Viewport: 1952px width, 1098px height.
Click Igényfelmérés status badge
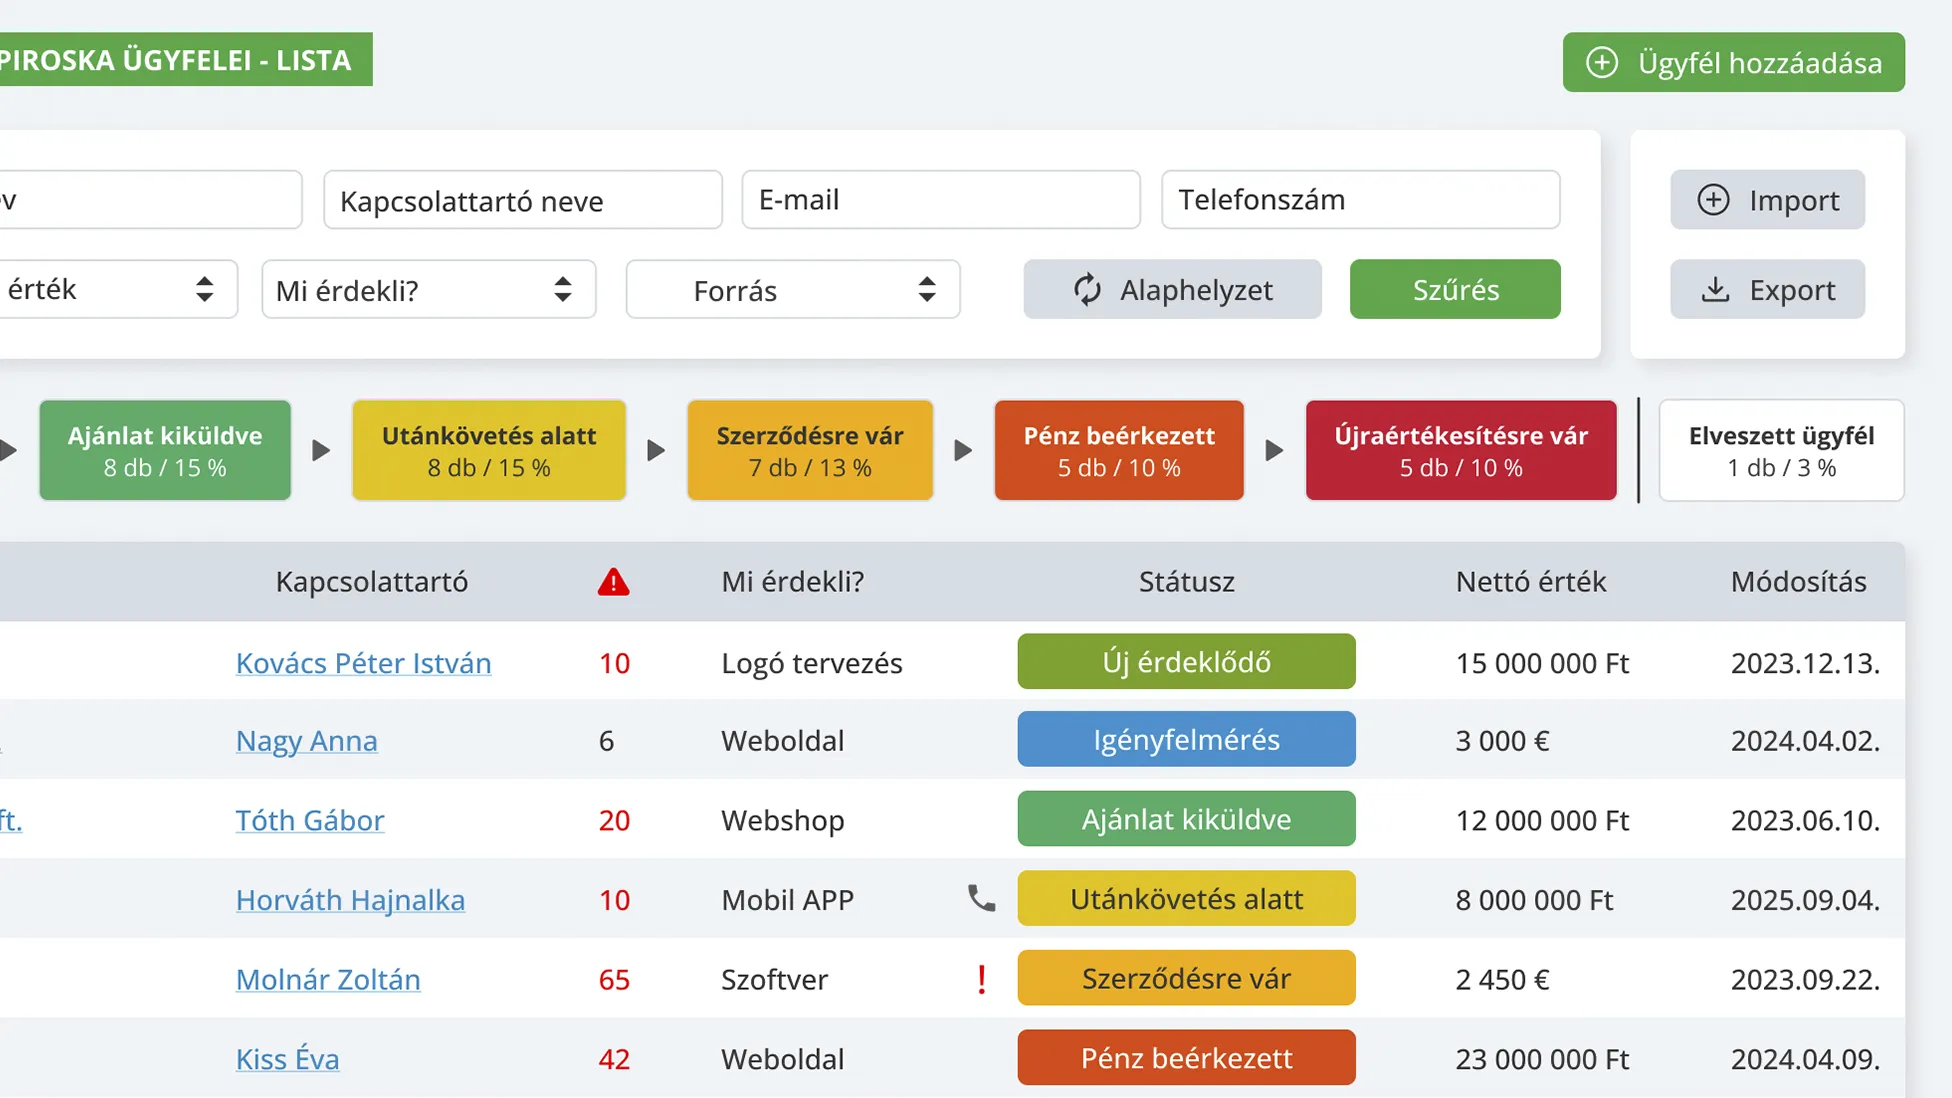click(1186, 739)
